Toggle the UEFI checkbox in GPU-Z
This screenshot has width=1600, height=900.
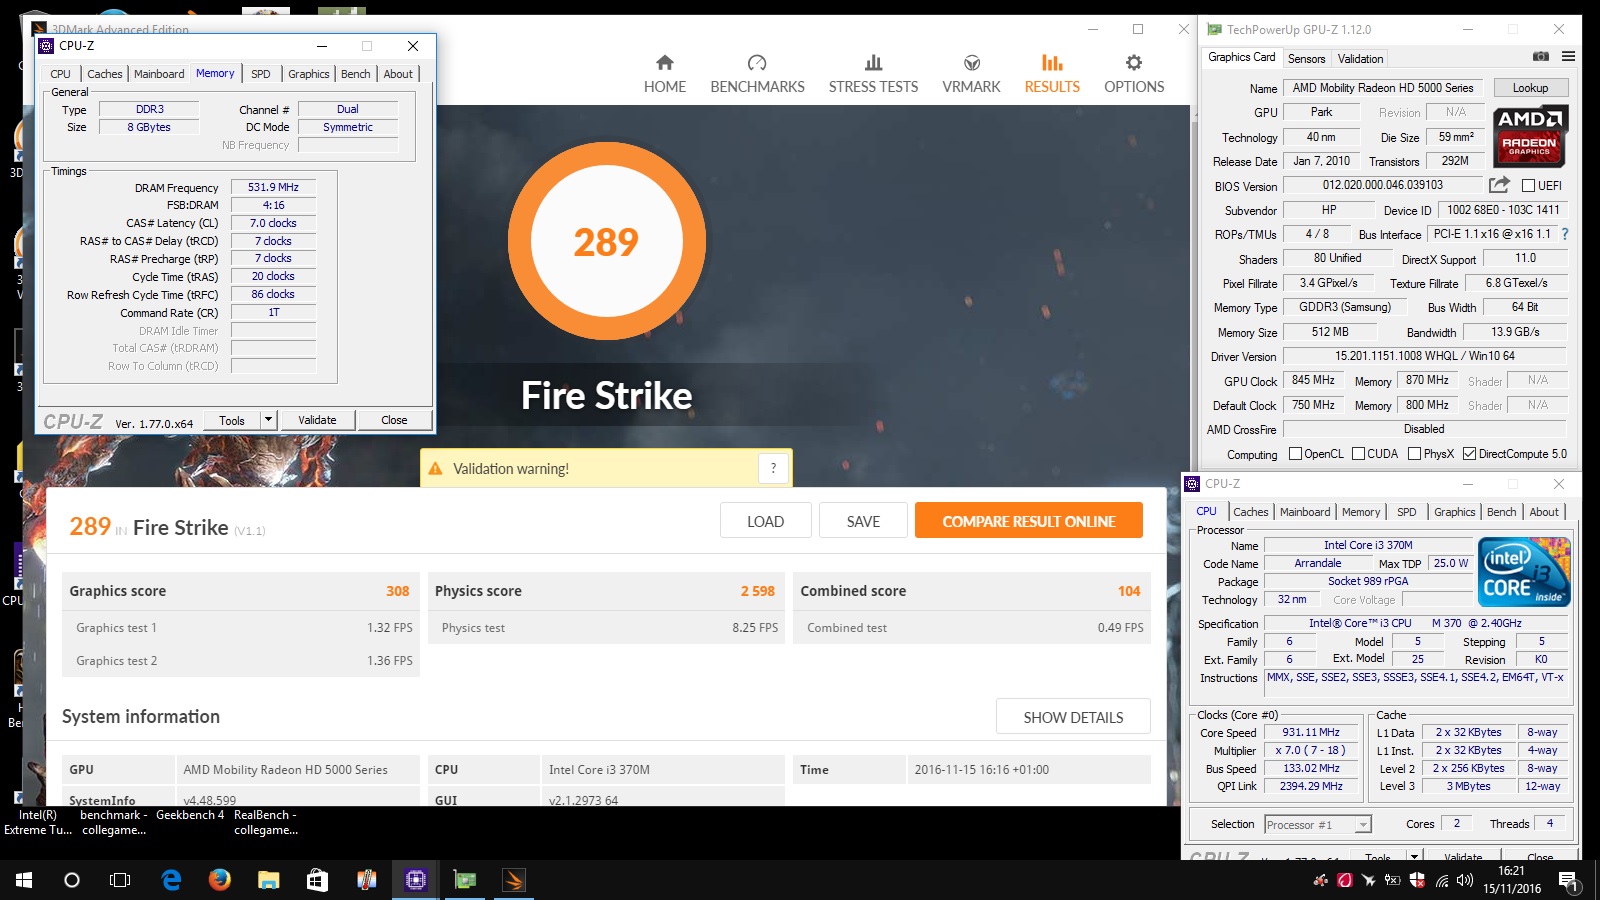tap(1528, 186)
